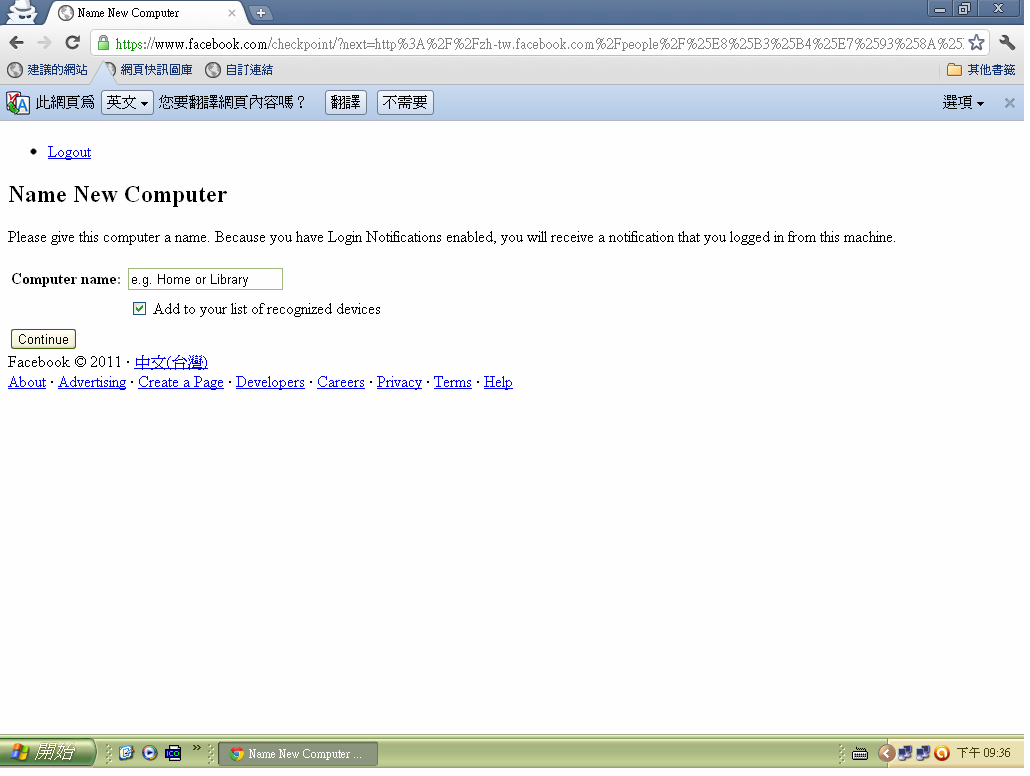The height and width of the screenshot is (776, 1030).
Task: Click the 不需要 button
Action: pyautogui.click(x=405, y=103)
